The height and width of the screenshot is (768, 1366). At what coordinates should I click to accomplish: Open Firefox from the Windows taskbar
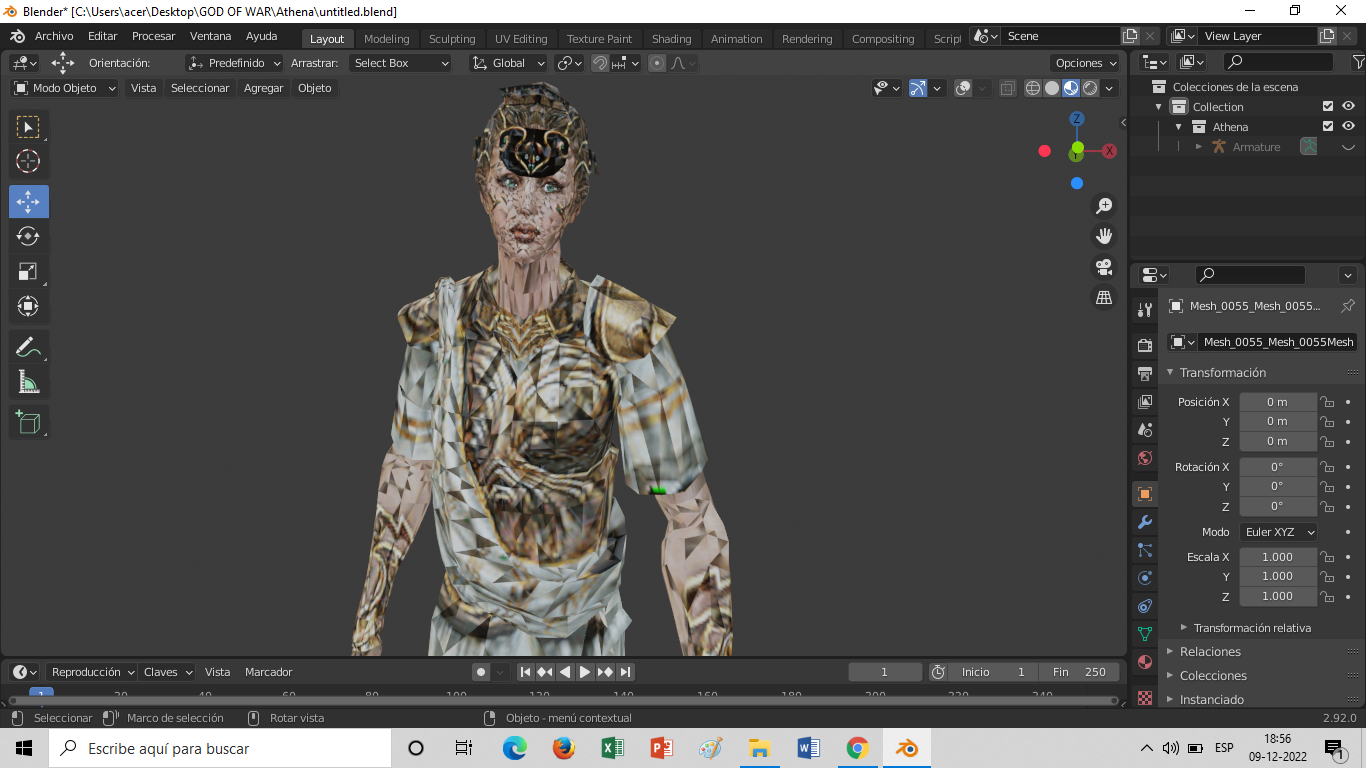point(564,748)
